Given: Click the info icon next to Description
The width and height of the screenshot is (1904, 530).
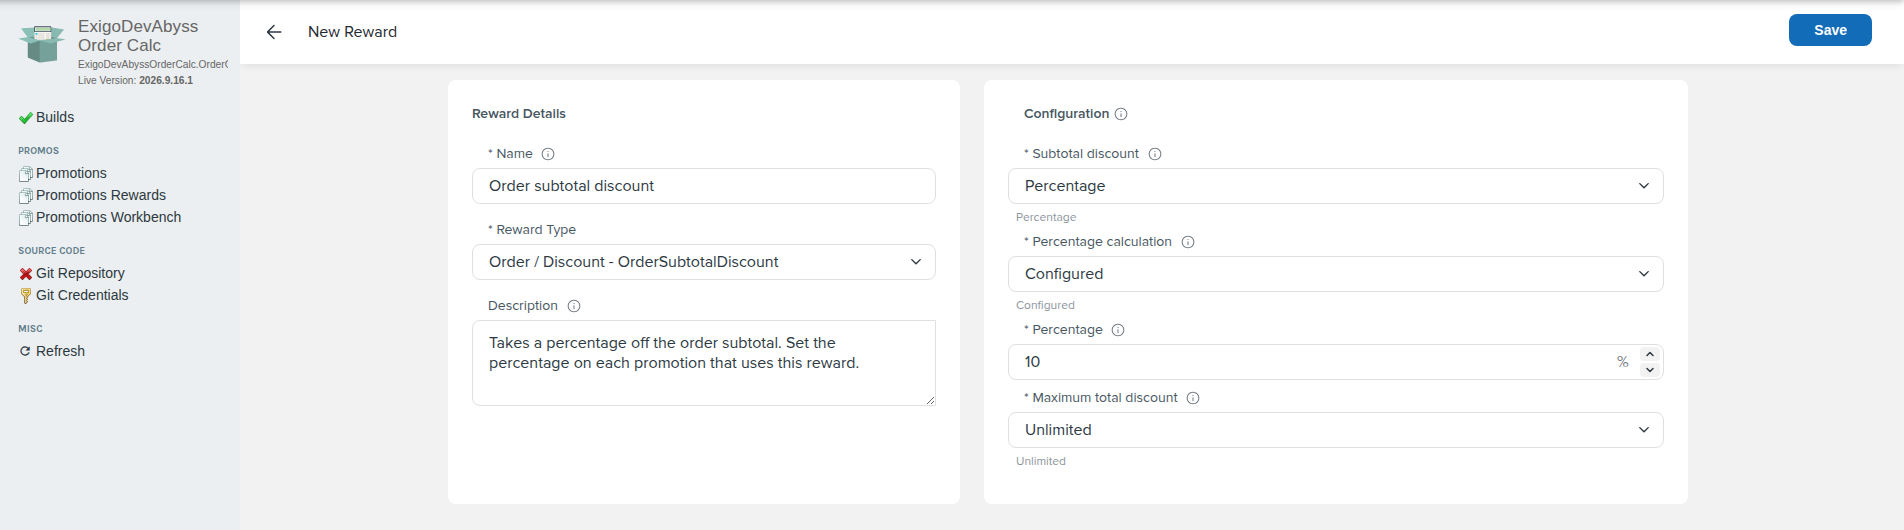Looking at the screenshot, I should tap(574, 306).
